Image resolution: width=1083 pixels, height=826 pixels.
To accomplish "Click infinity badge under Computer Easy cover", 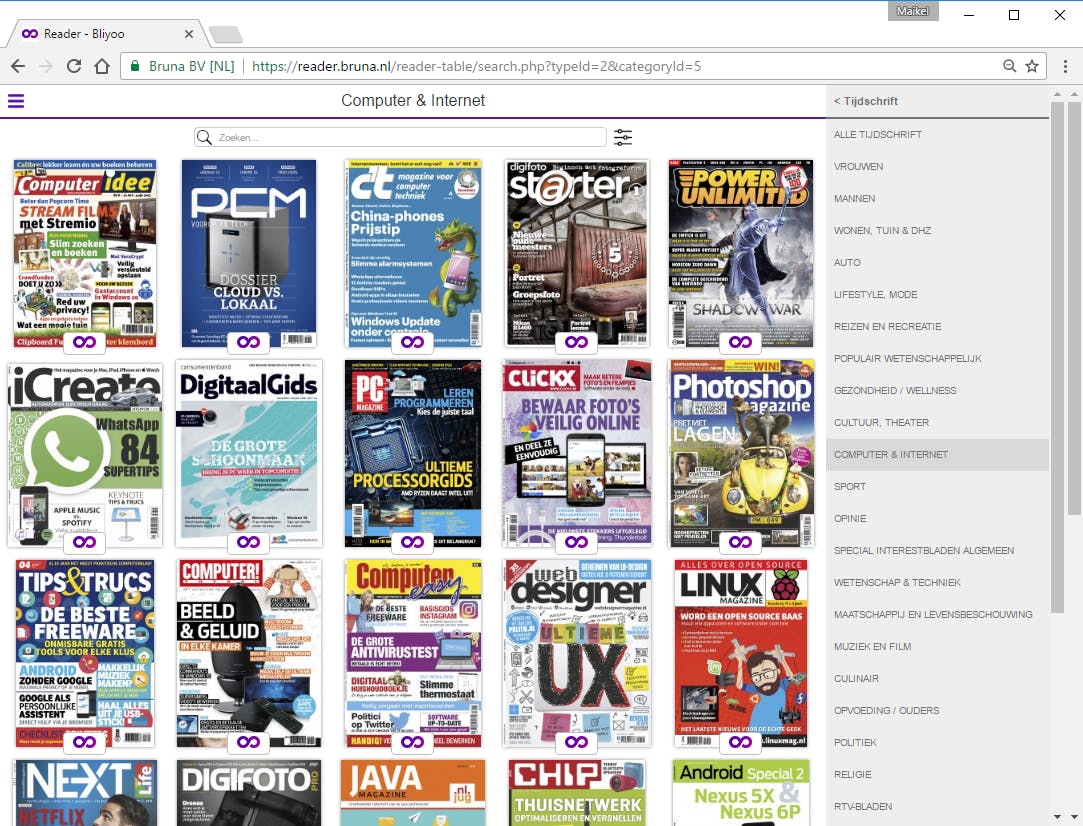I will (x=412, y=742).
